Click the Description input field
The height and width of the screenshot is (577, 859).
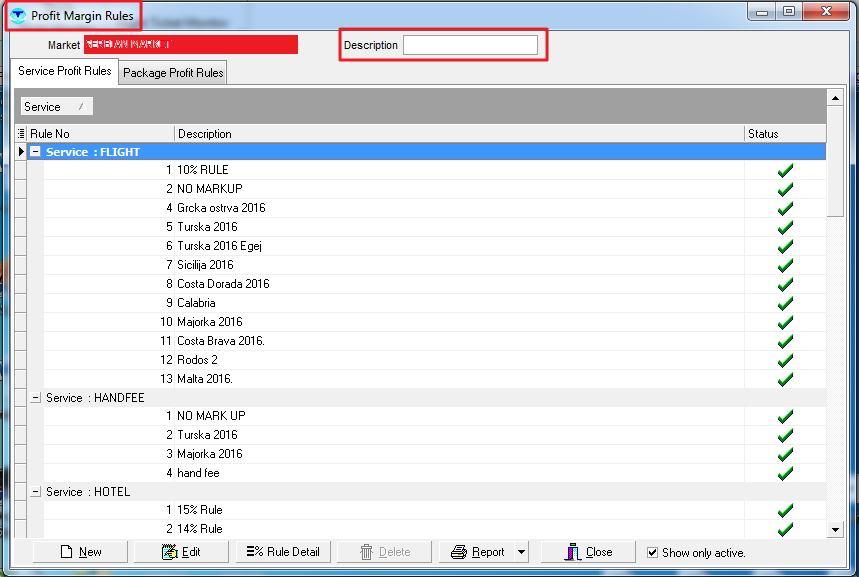click(x=470, y=45)
